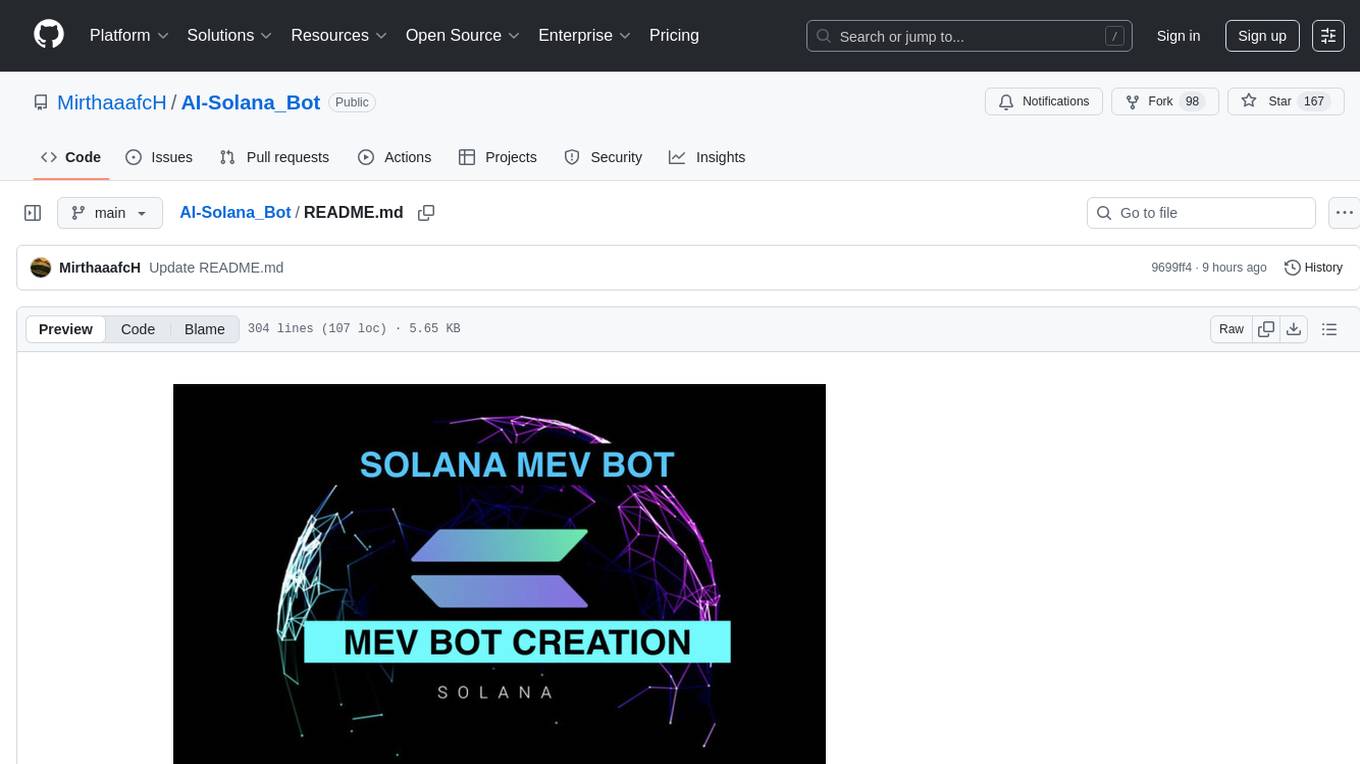Open the Issues tab

(x=159, y=157)
